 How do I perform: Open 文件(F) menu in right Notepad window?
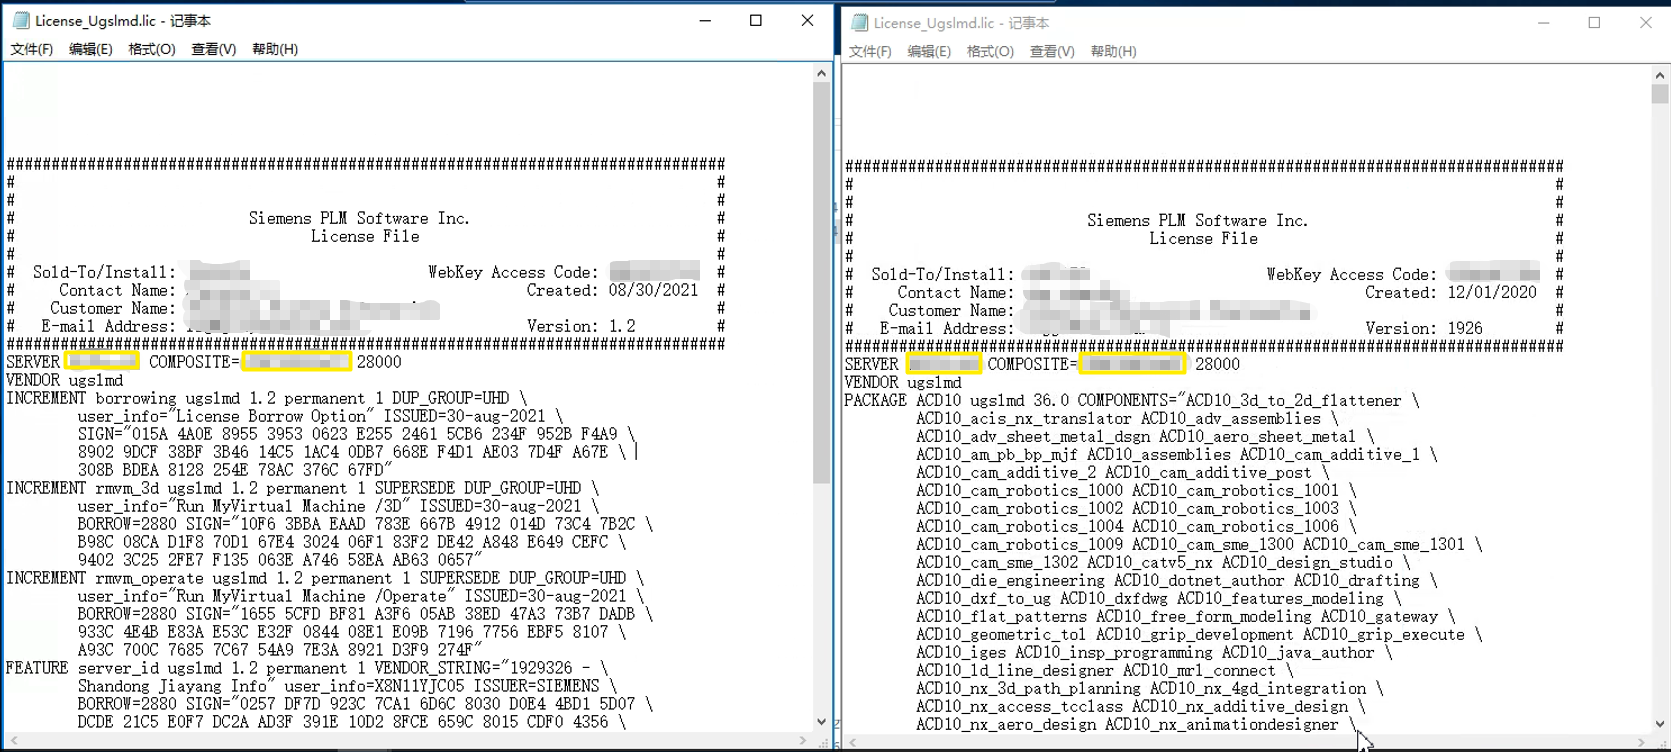click(870, 51)
